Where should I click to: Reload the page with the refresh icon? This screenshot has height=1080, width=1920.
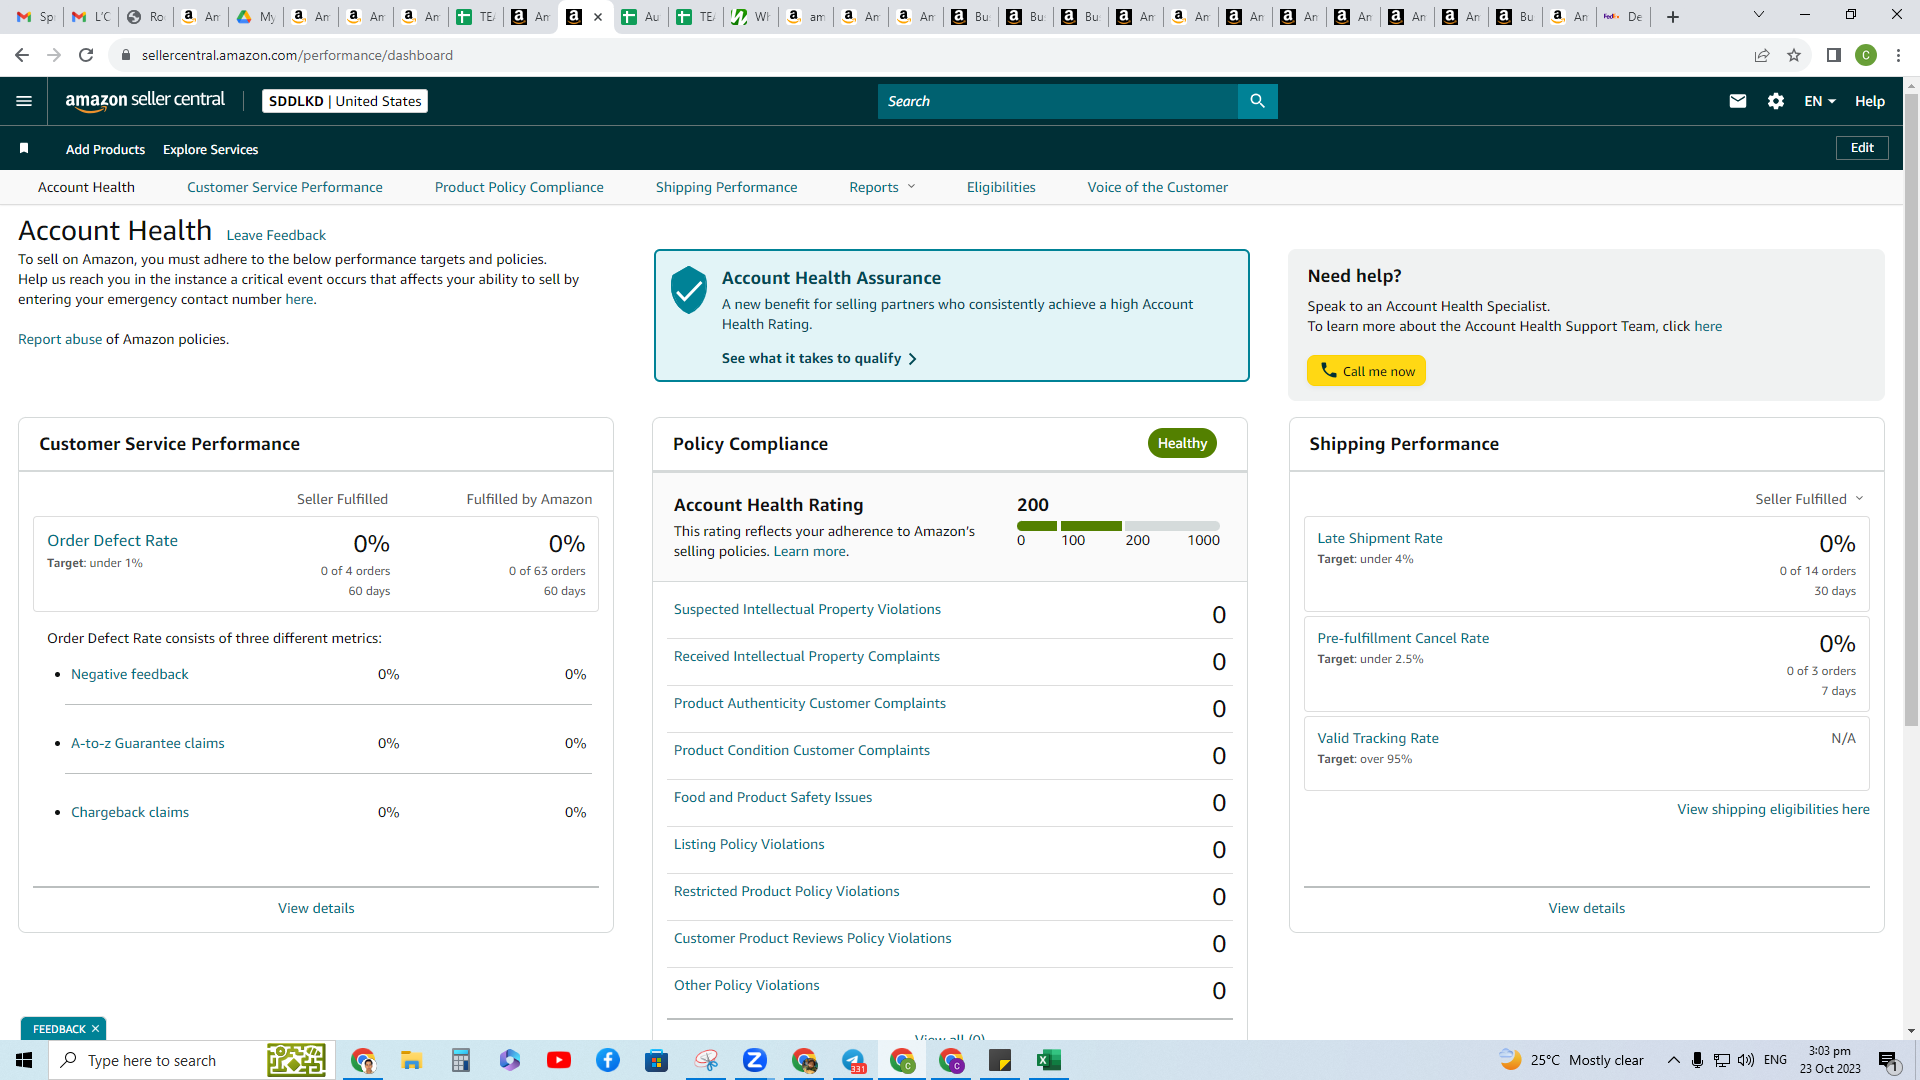click(x=86, y=55)
